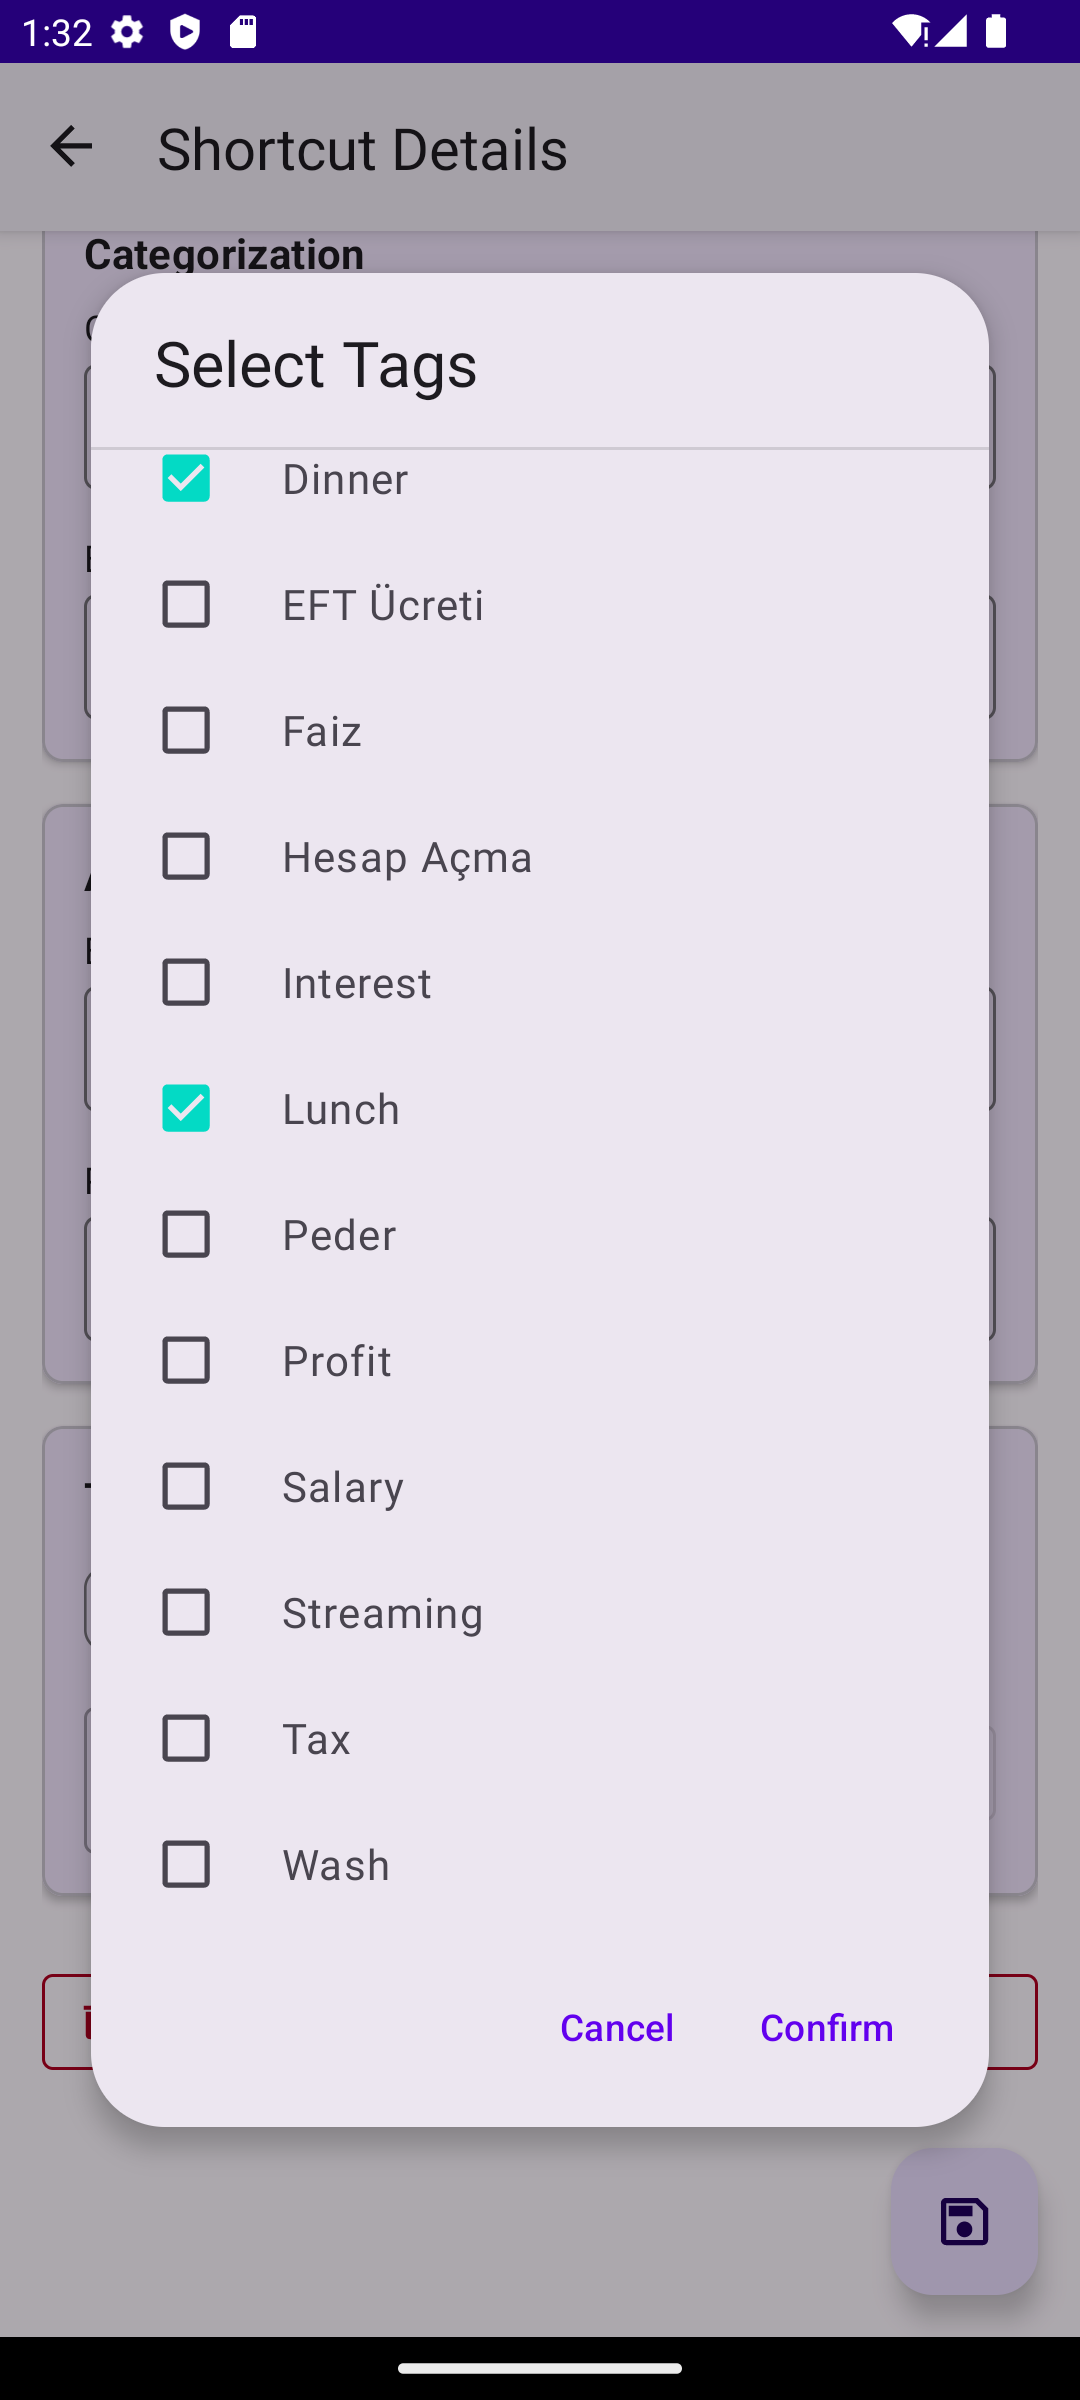Check the Tax tag checkbox

(186, 1738)
